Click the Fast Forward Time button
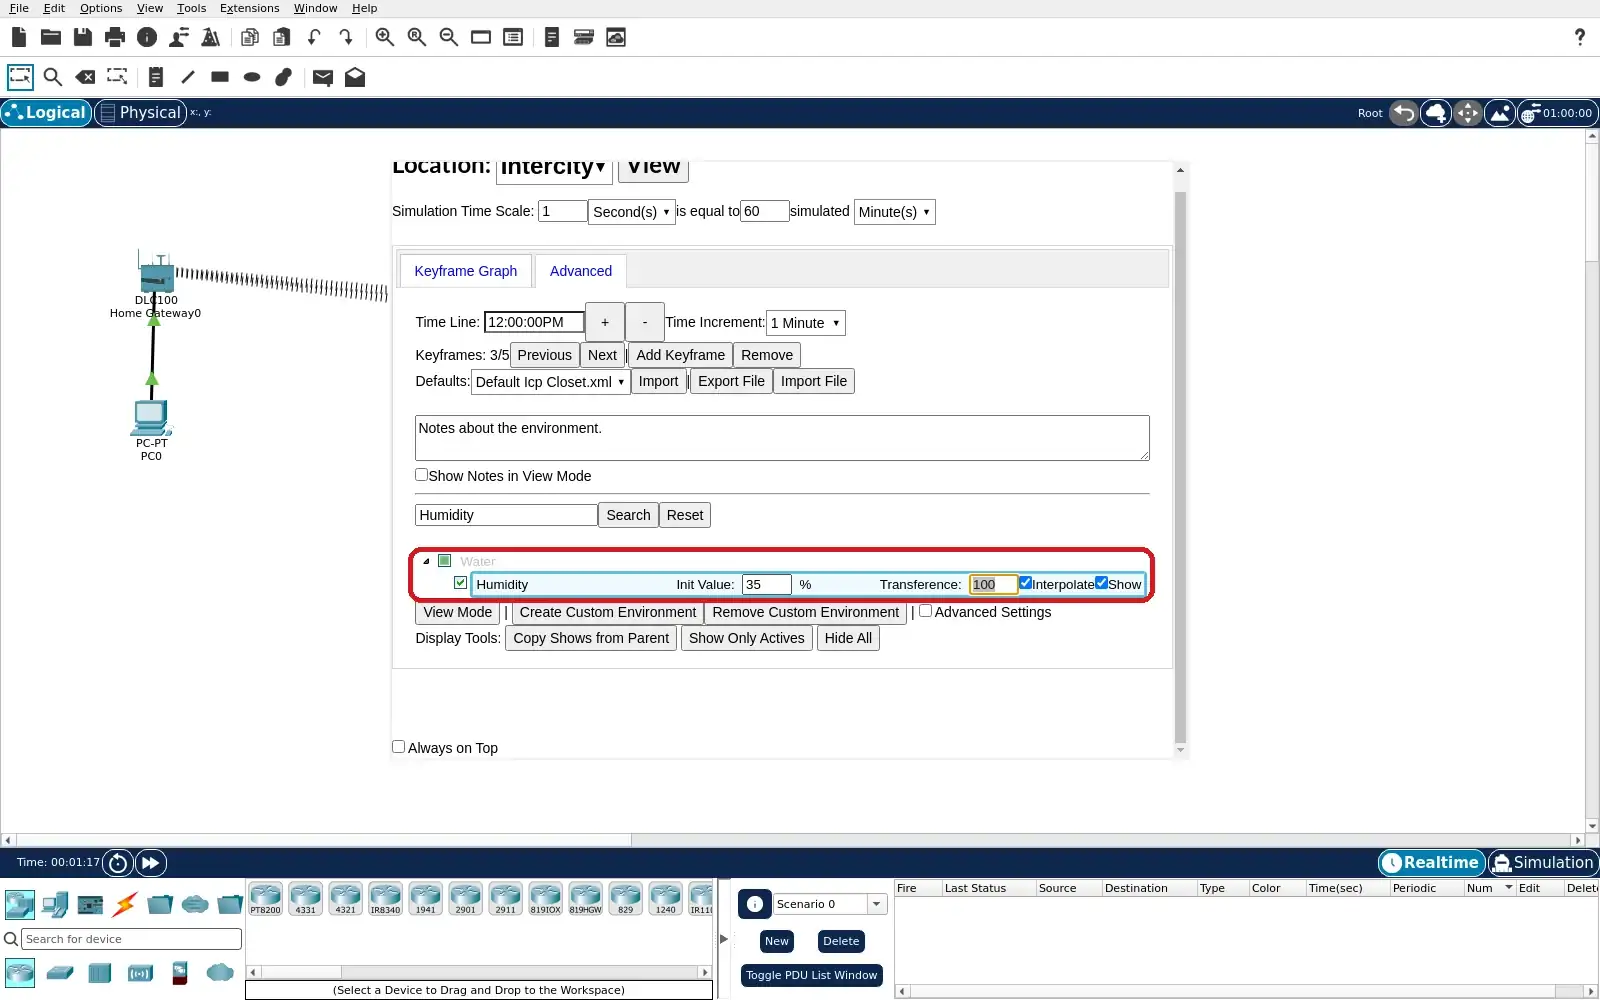This screenshot has height=1000, width=1600. coord(150,863)
